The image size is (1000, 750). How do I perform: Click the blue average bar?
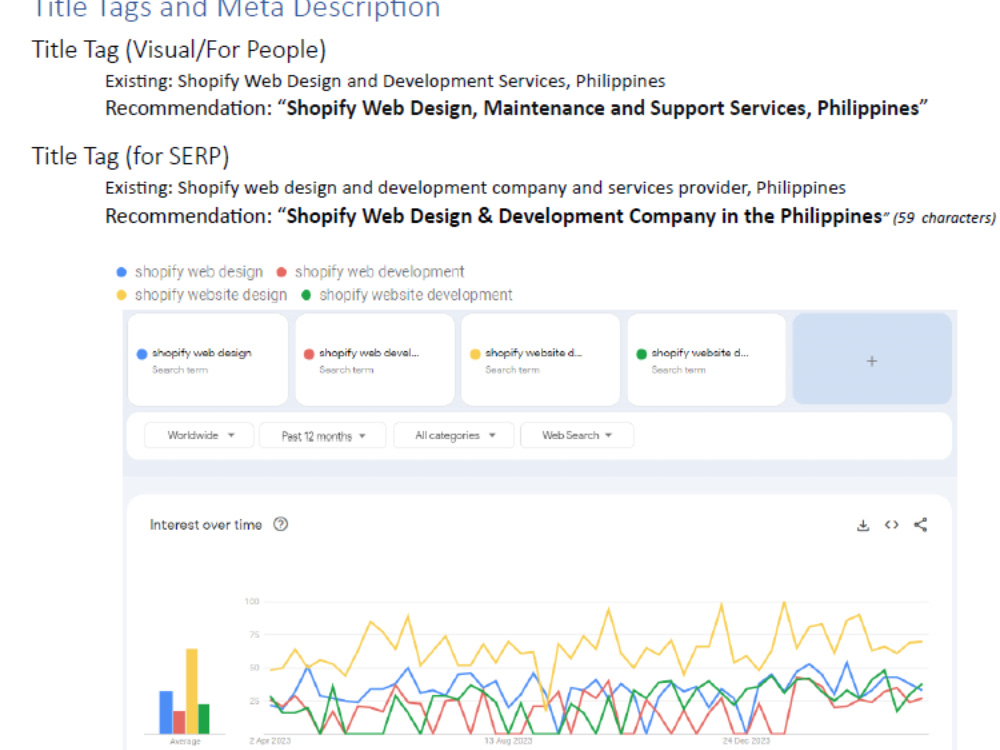pyautogui.click(x=166, y=712)
